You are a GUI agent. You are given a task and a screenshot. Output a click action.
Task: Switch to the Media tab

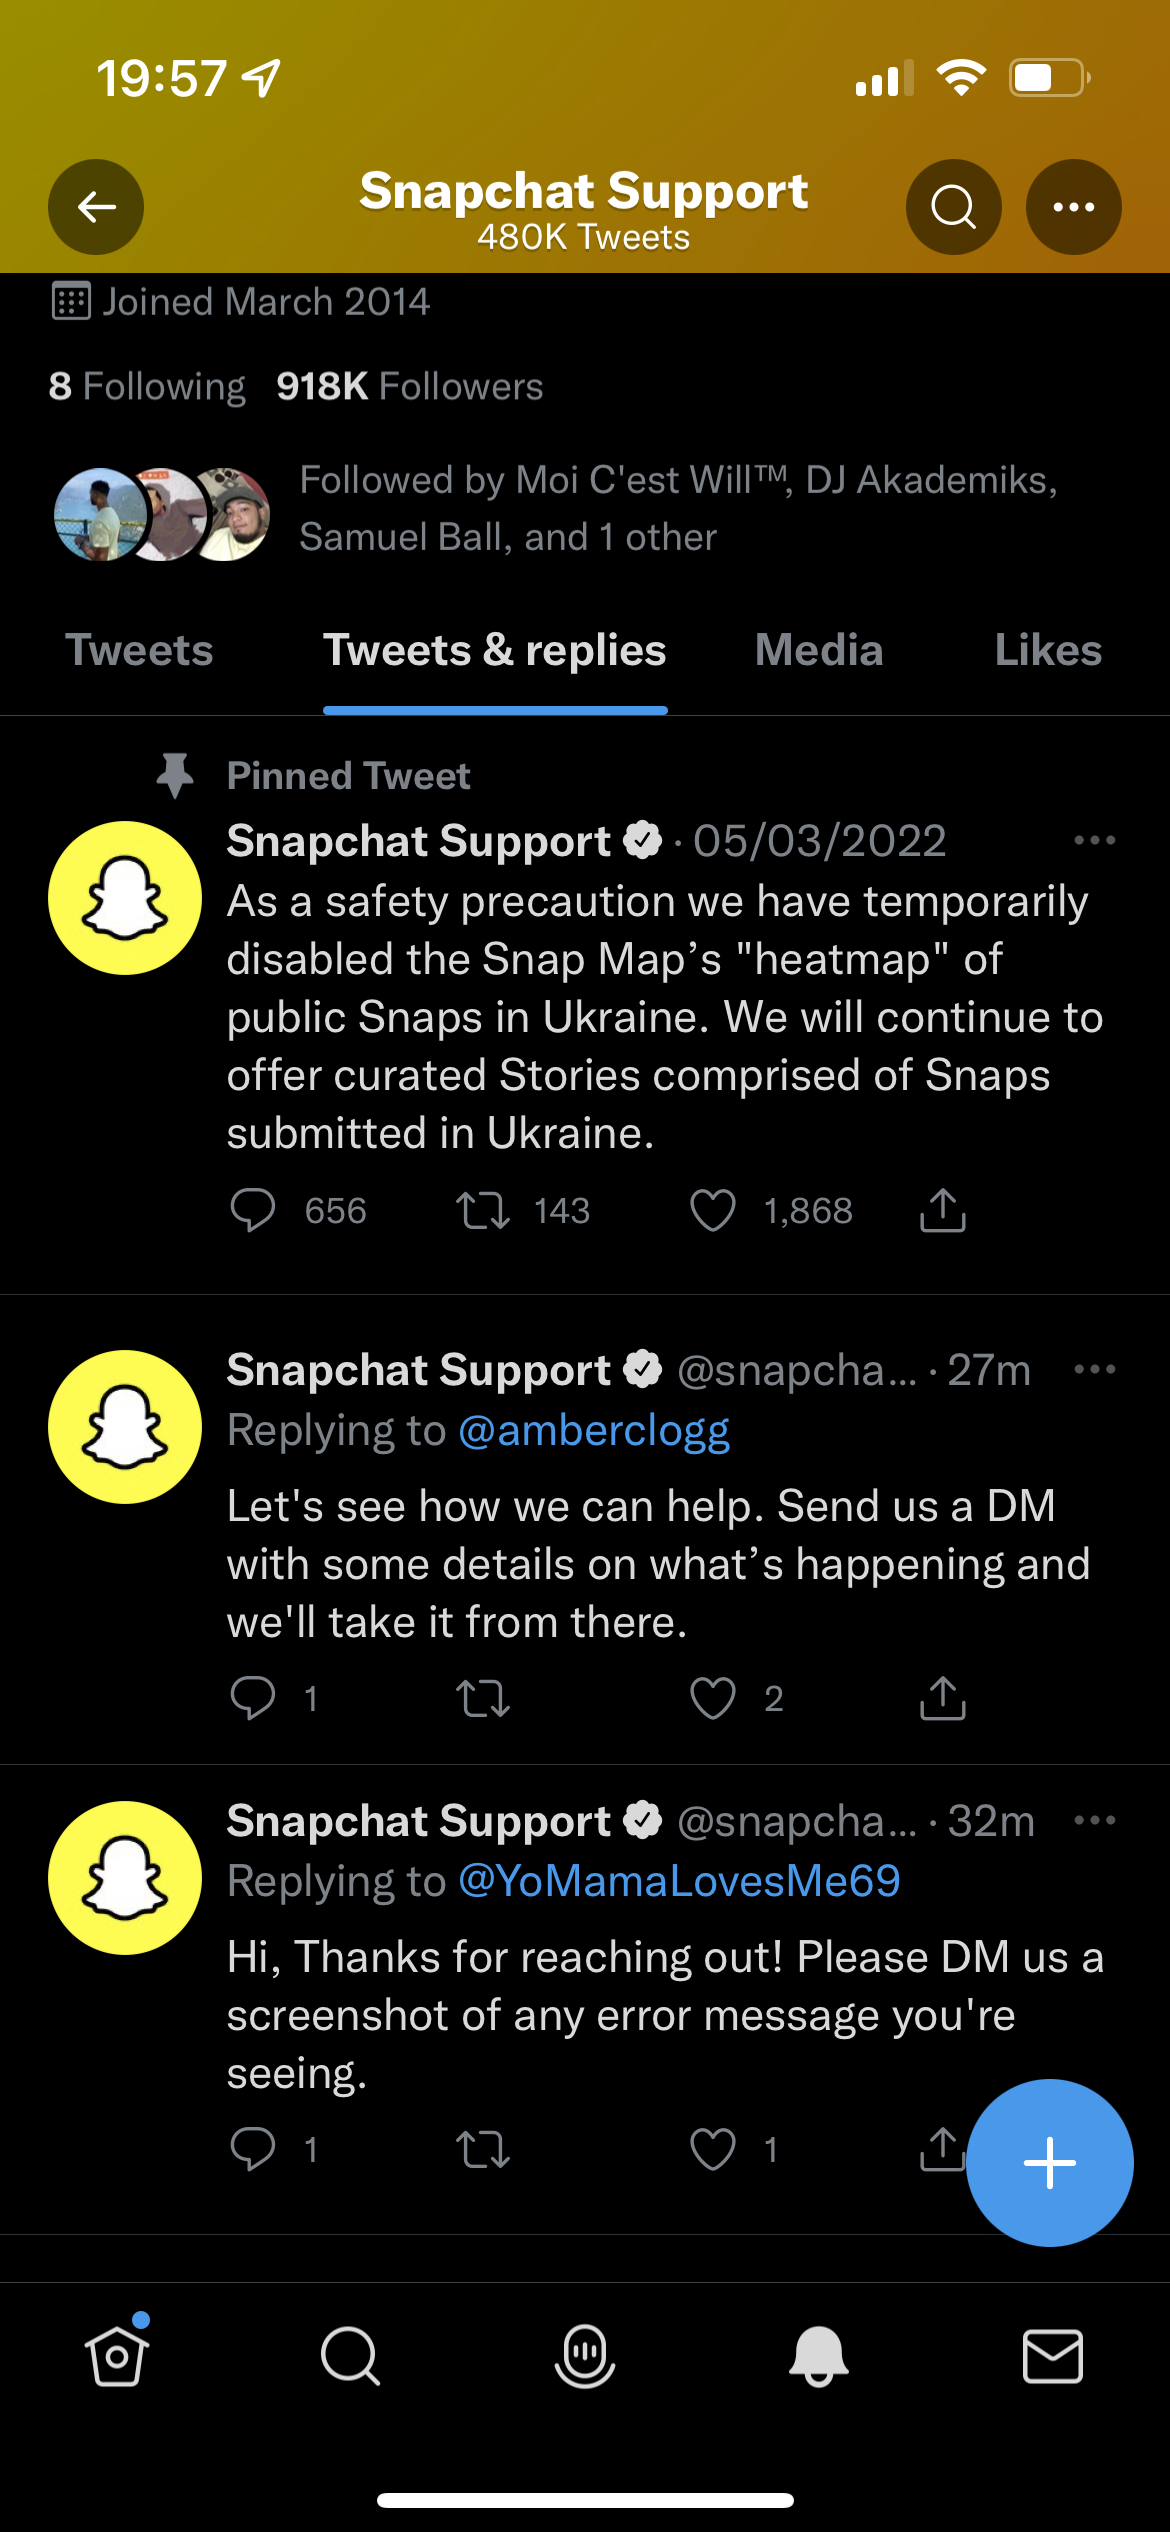click(x=819, y=650)
